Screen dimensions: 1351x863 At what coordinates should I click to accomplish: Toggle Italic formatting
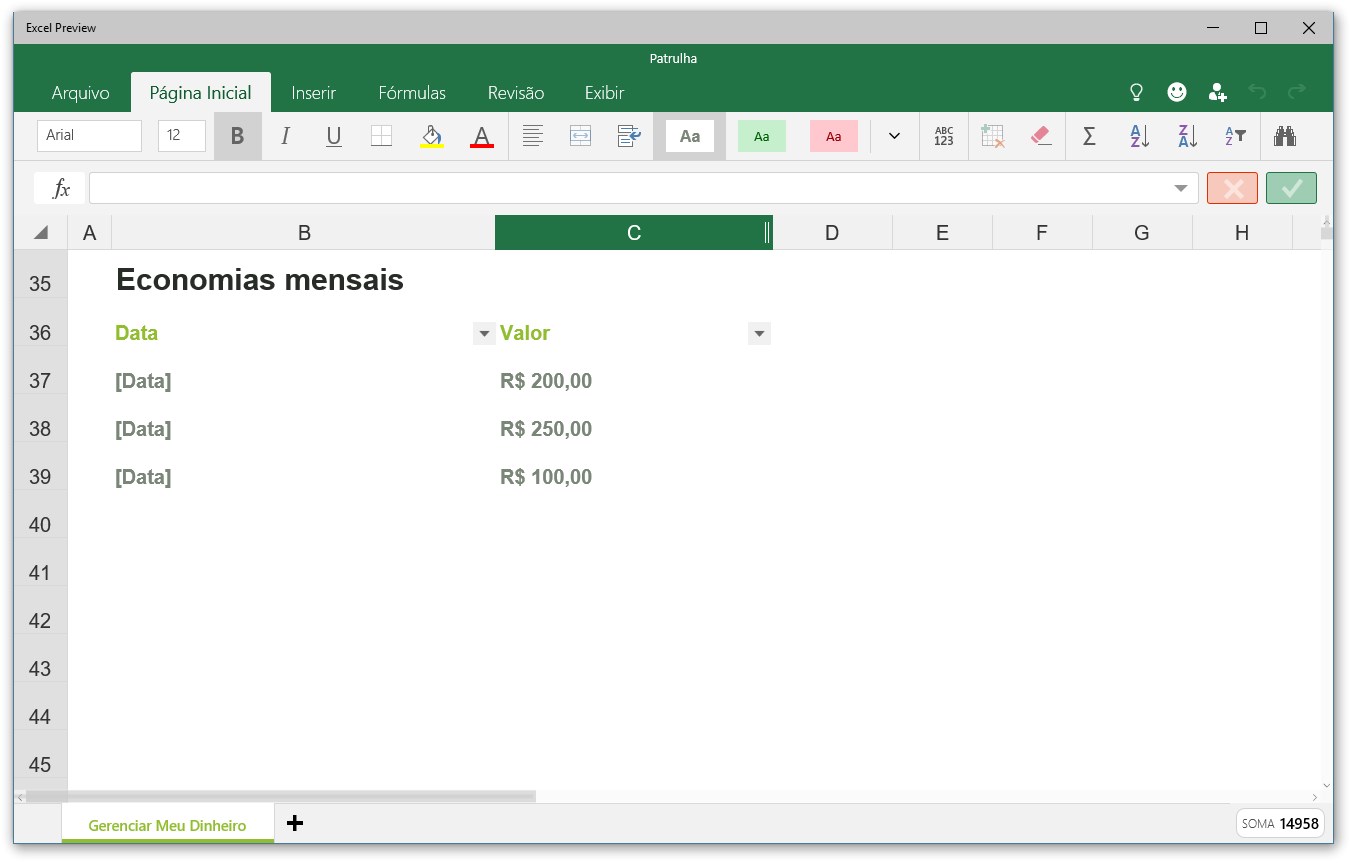(285, 136)
